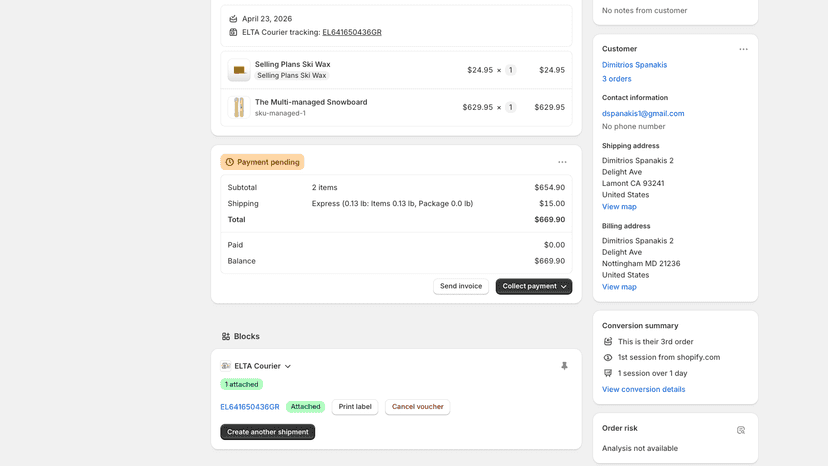
Task: Click the Blocks section icon
Action: tap(226, 337)
